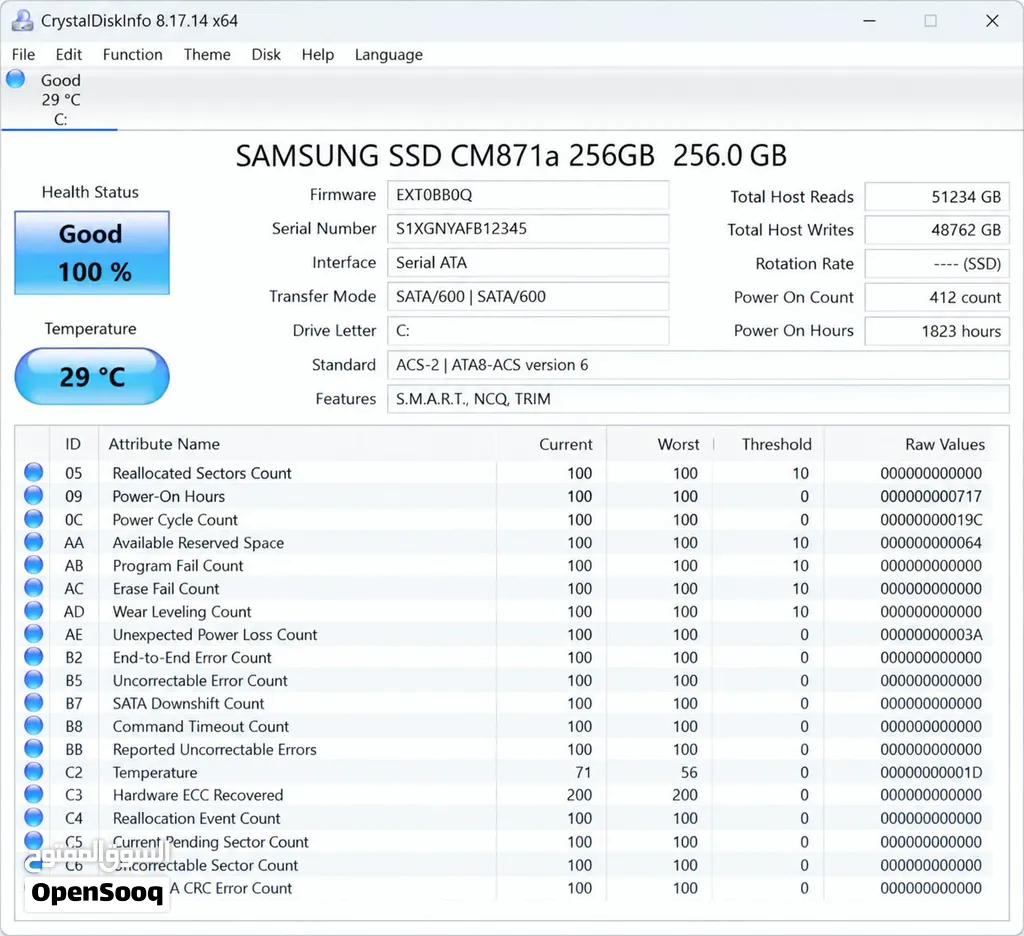Click raw value 00000000003A for Unexpected Power Loss
1024x936 pixels.
click(931, 635)
